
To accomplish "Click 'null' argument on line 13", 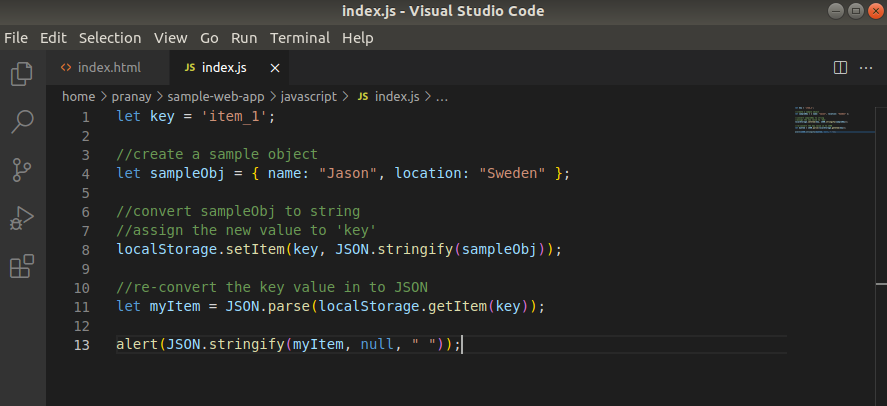I will click(377, 344).
